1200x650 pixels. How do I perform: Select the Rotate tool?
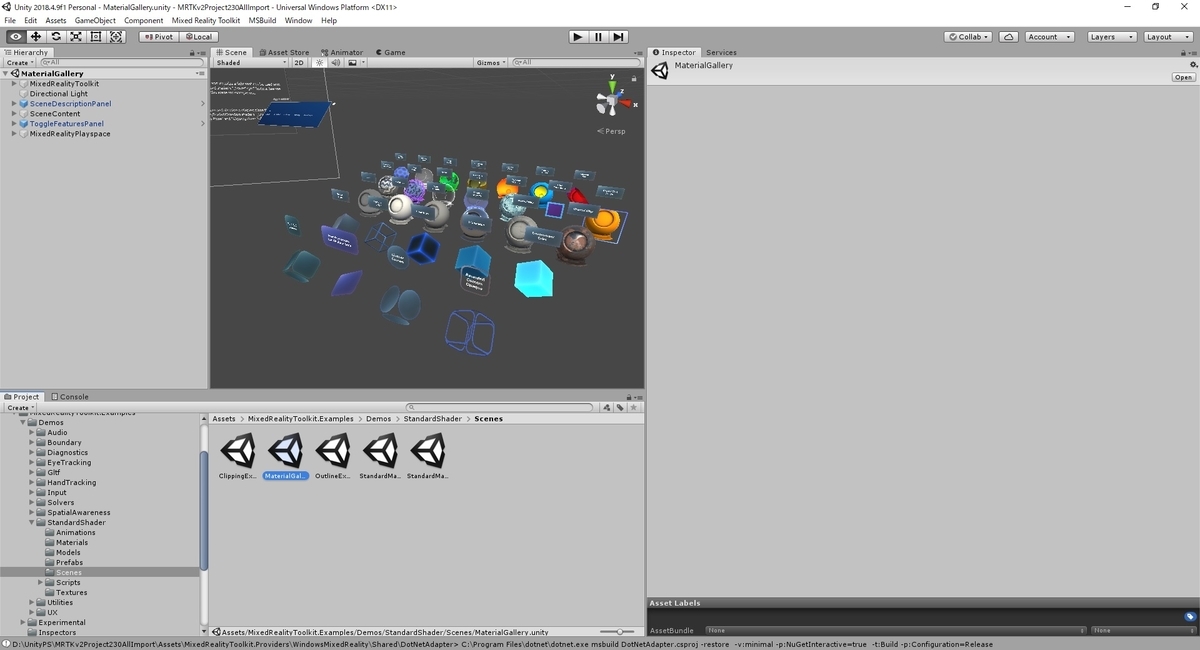click(x=56, y=36)
